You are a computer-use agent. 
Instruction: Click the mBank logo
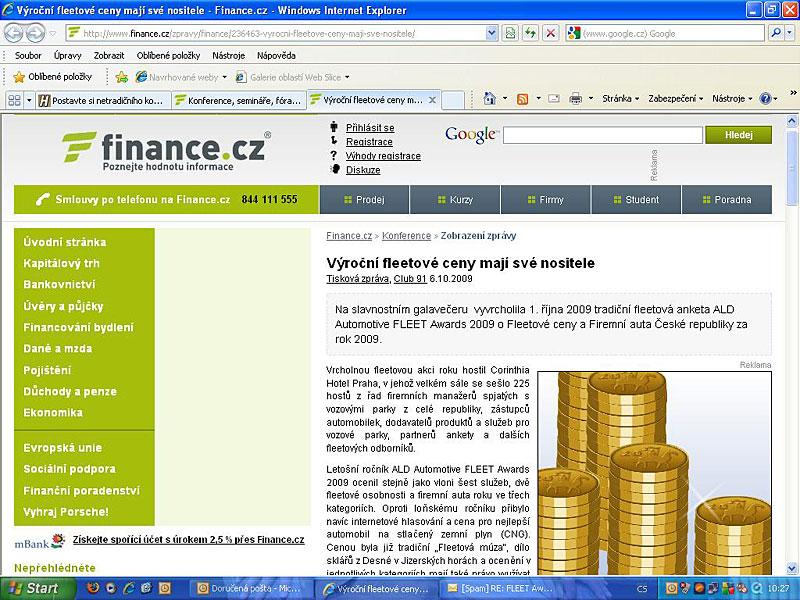(39, 542)
